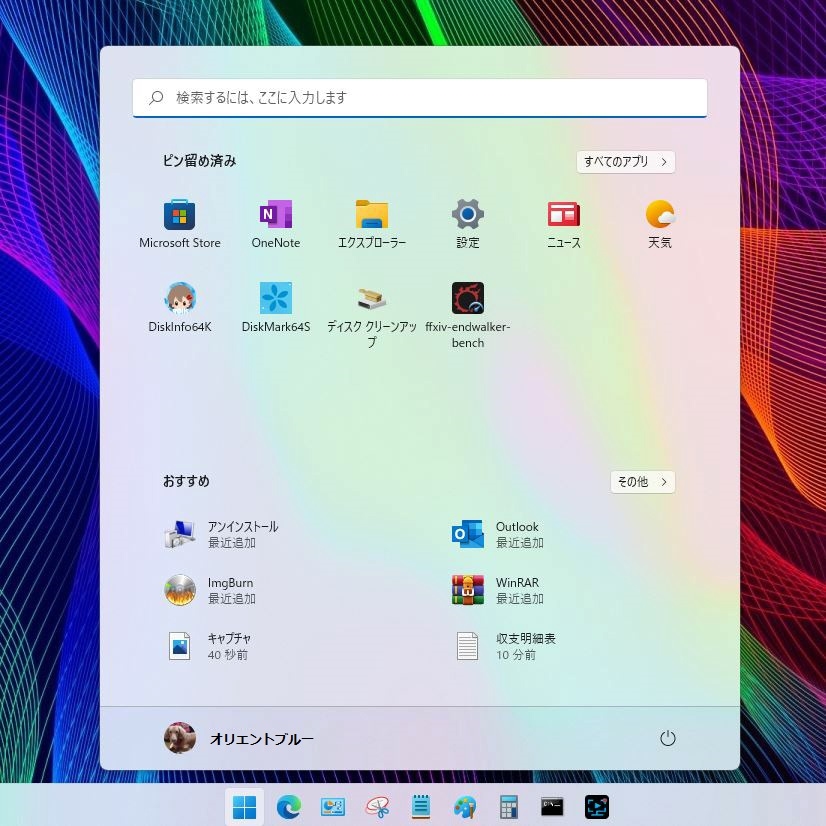826x826 pixels.
Task: Launch DiskInfo64K pinned app
Action: (x=180, y=307)
